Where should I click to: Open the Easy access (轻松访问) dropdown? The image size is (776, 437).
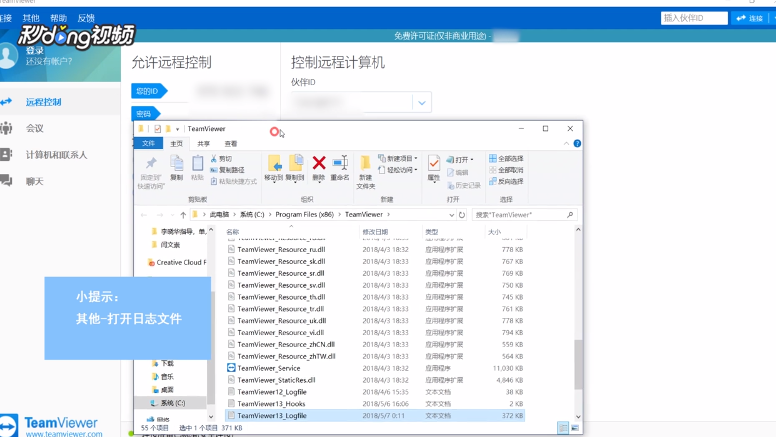click(x=398, y=170)
